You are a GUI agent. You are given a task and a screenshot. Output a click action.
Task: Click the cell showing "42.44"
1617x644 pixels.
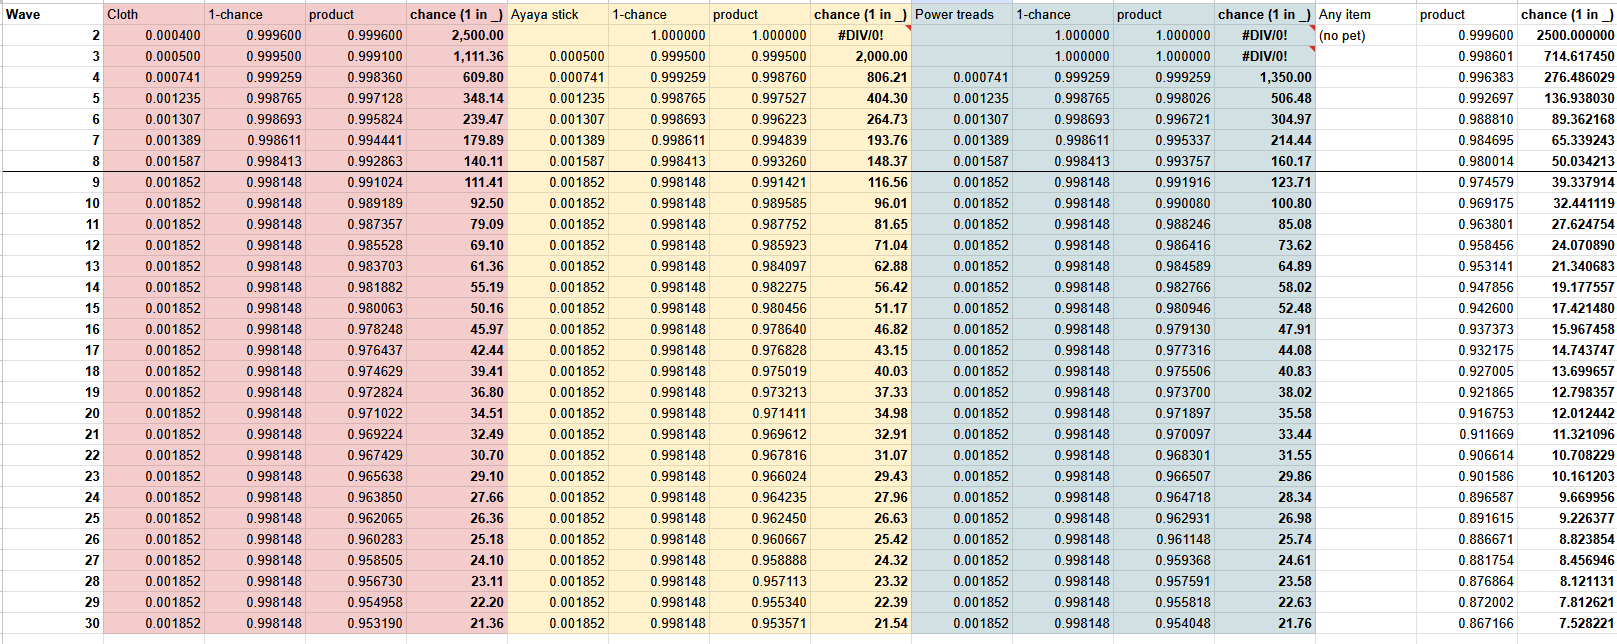coord(457,350)
